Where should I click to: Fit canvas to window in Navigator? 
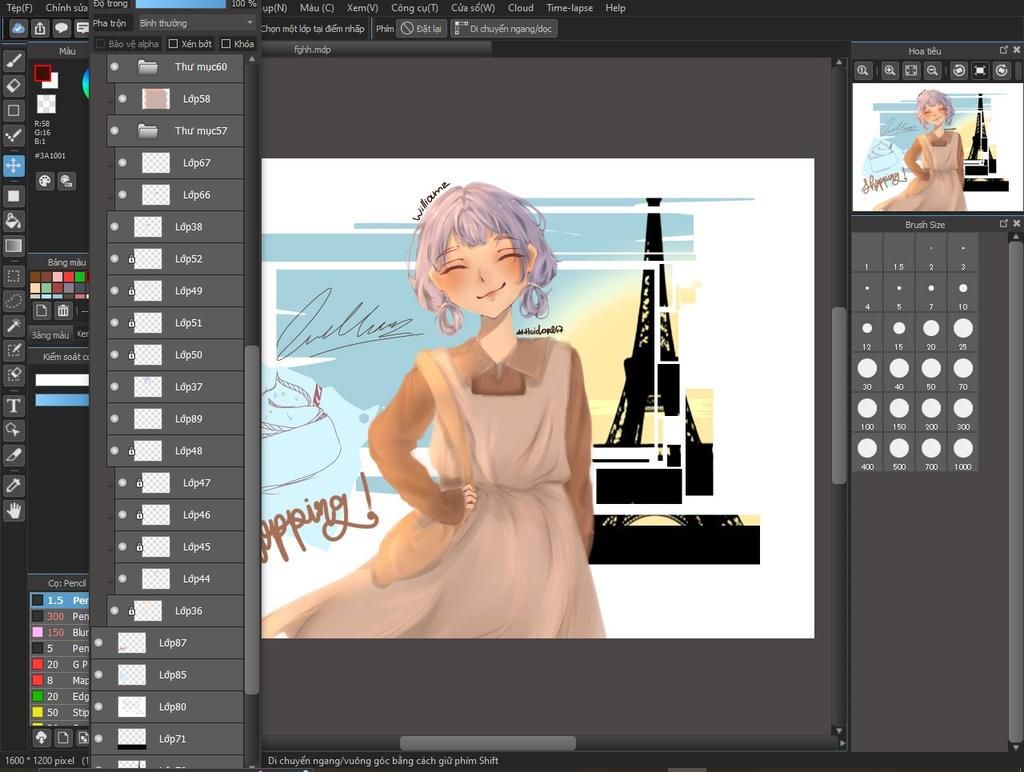tap(911, 71)
